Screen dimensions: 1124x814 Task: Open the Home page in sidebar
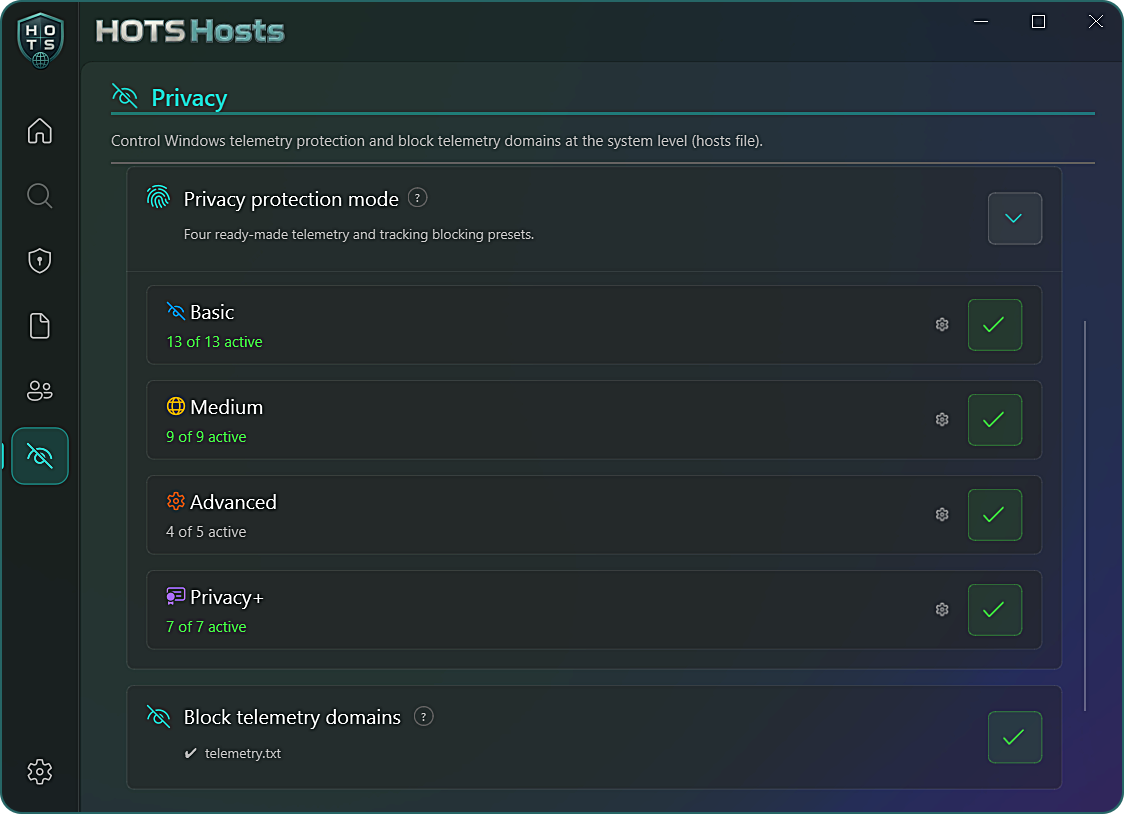(39, 130)
